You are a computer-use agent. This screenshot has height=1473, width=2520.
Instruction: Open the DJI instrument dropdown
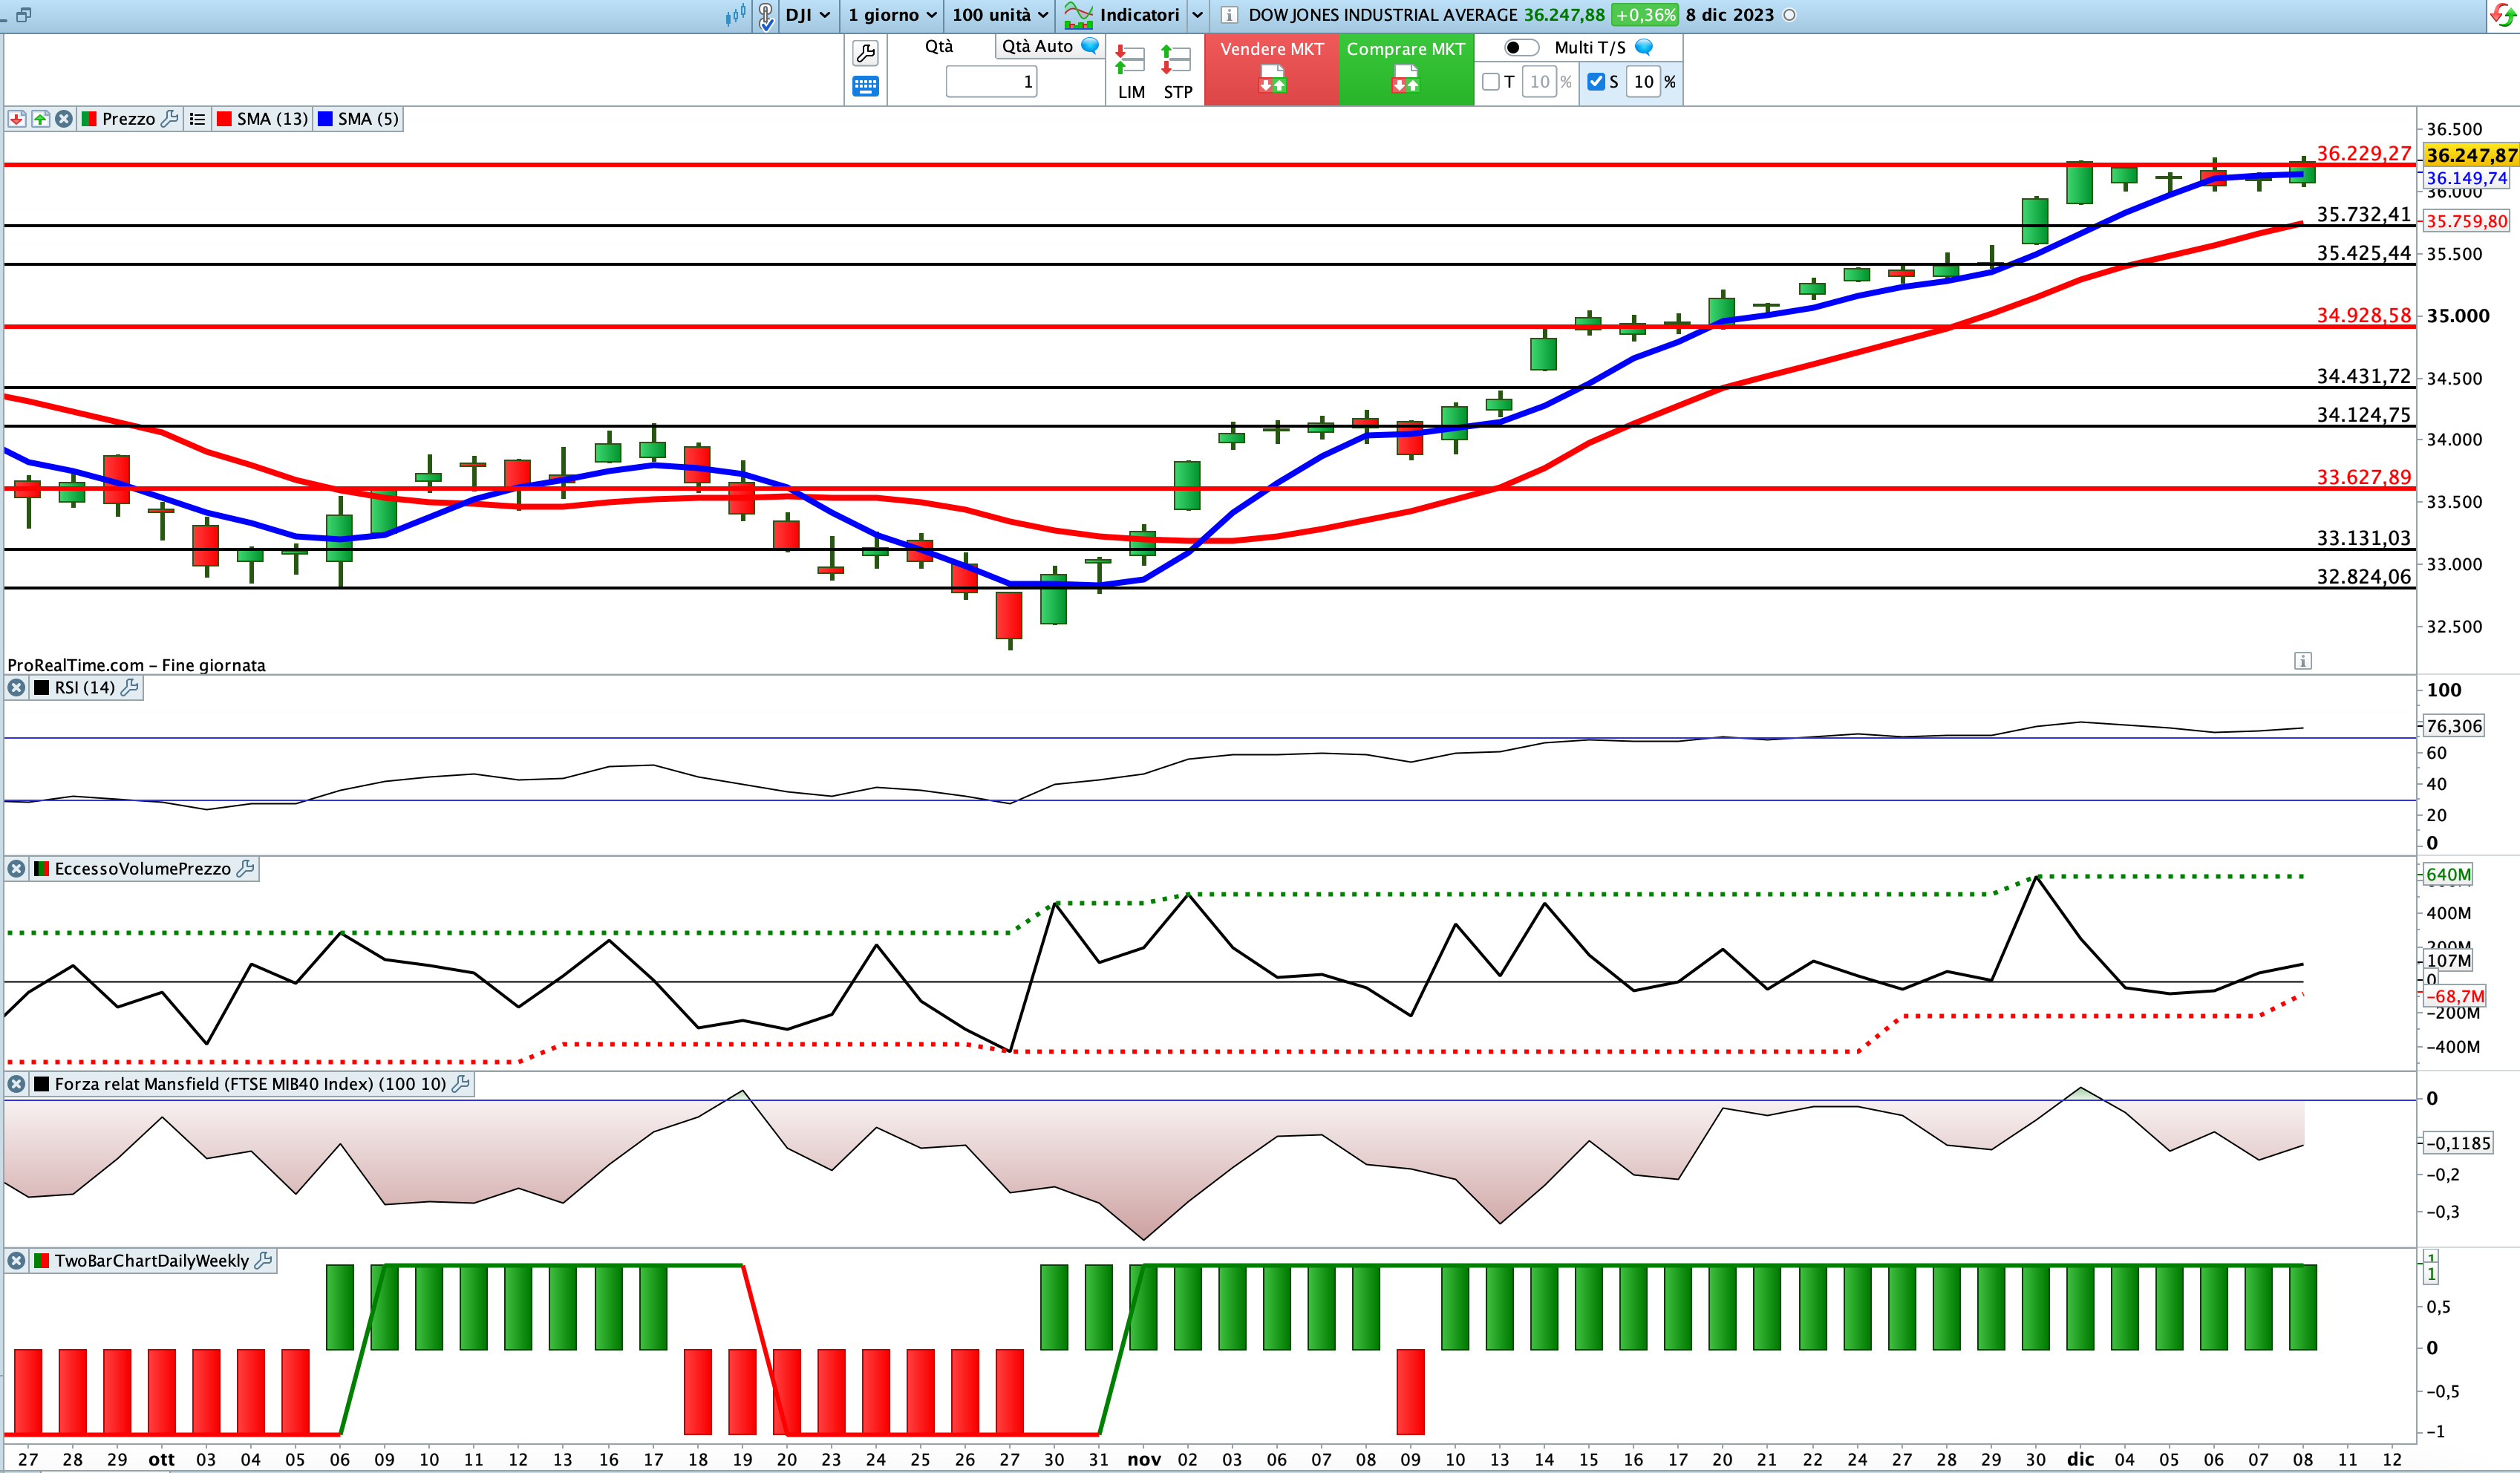(x=808, y=15)
